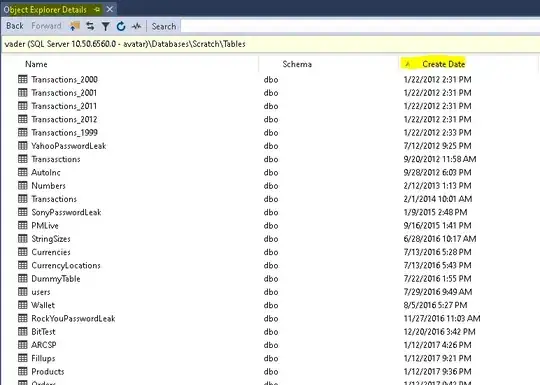Sort by the Name column header
540x385 pixels.
36,64
